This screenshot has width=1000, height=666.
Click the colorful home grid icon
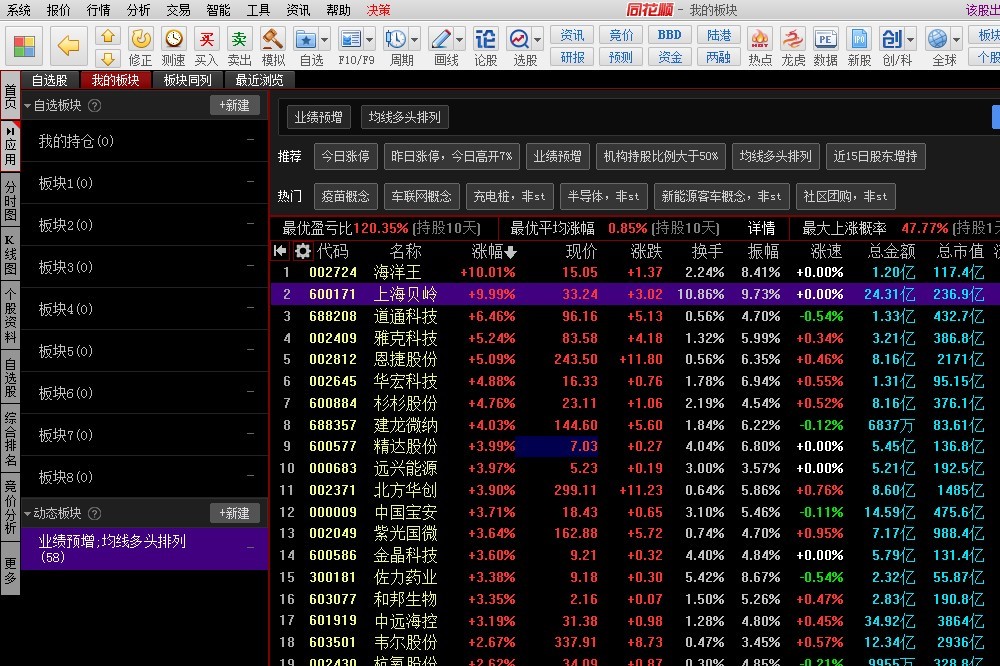[25, 46]
